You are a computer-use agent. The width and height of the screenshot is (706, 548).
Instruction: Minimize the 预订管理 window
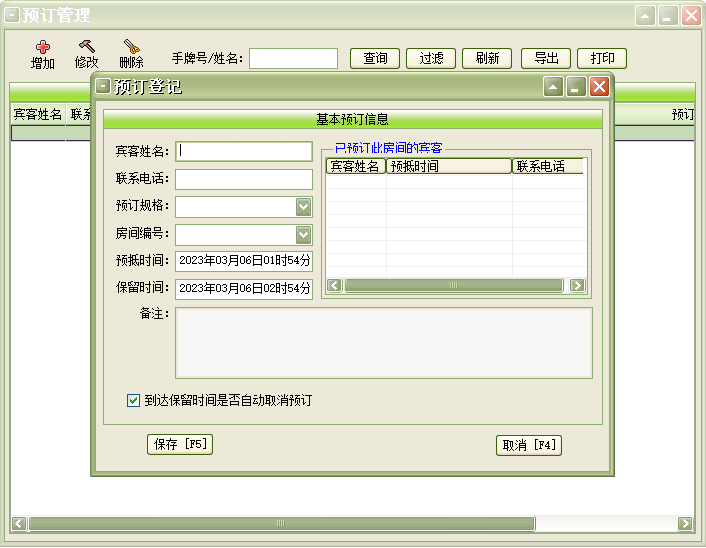point(668,16)
